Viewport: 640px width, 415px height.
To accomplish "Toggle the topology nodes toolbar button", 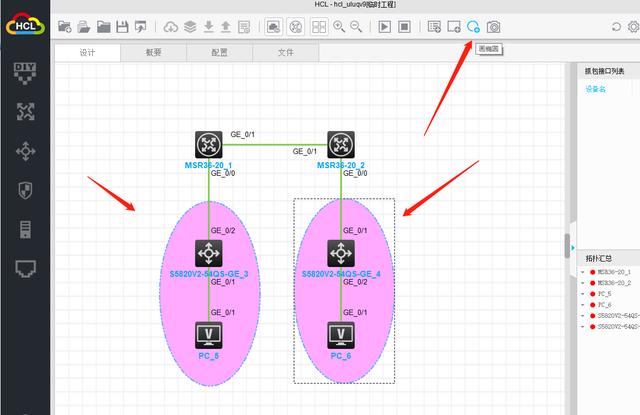I will tap(296, 27).
